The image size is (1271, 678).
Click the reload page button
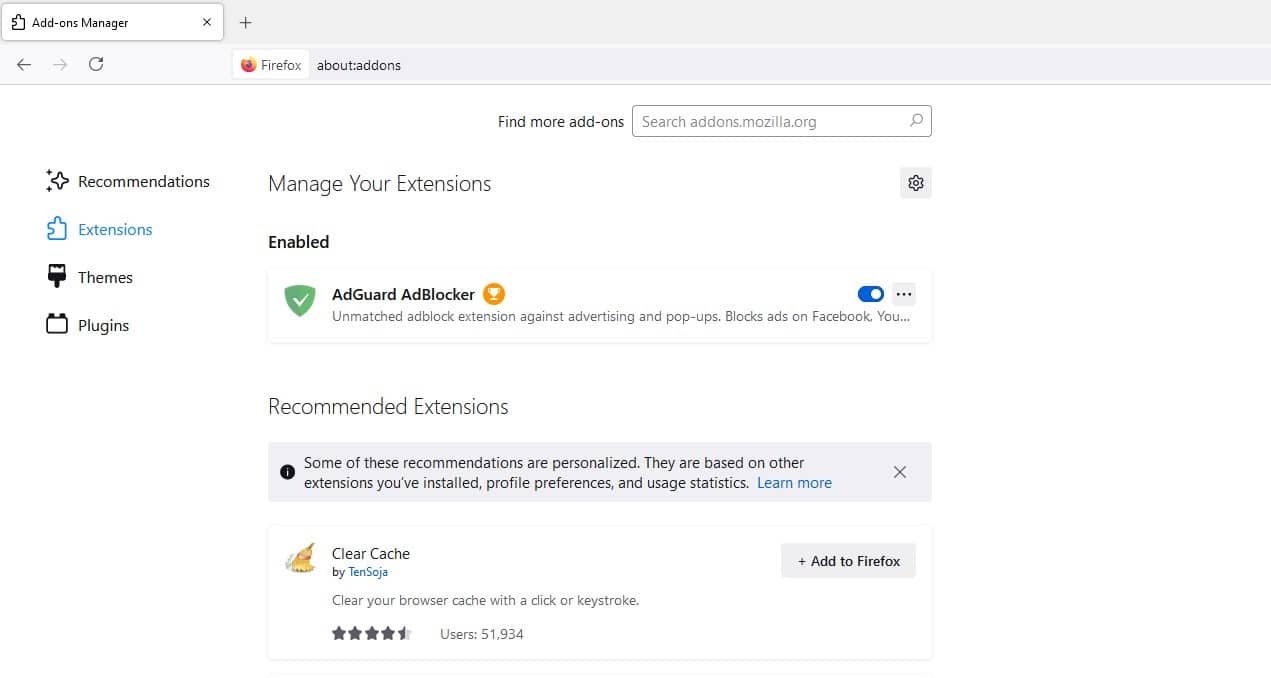96,64
